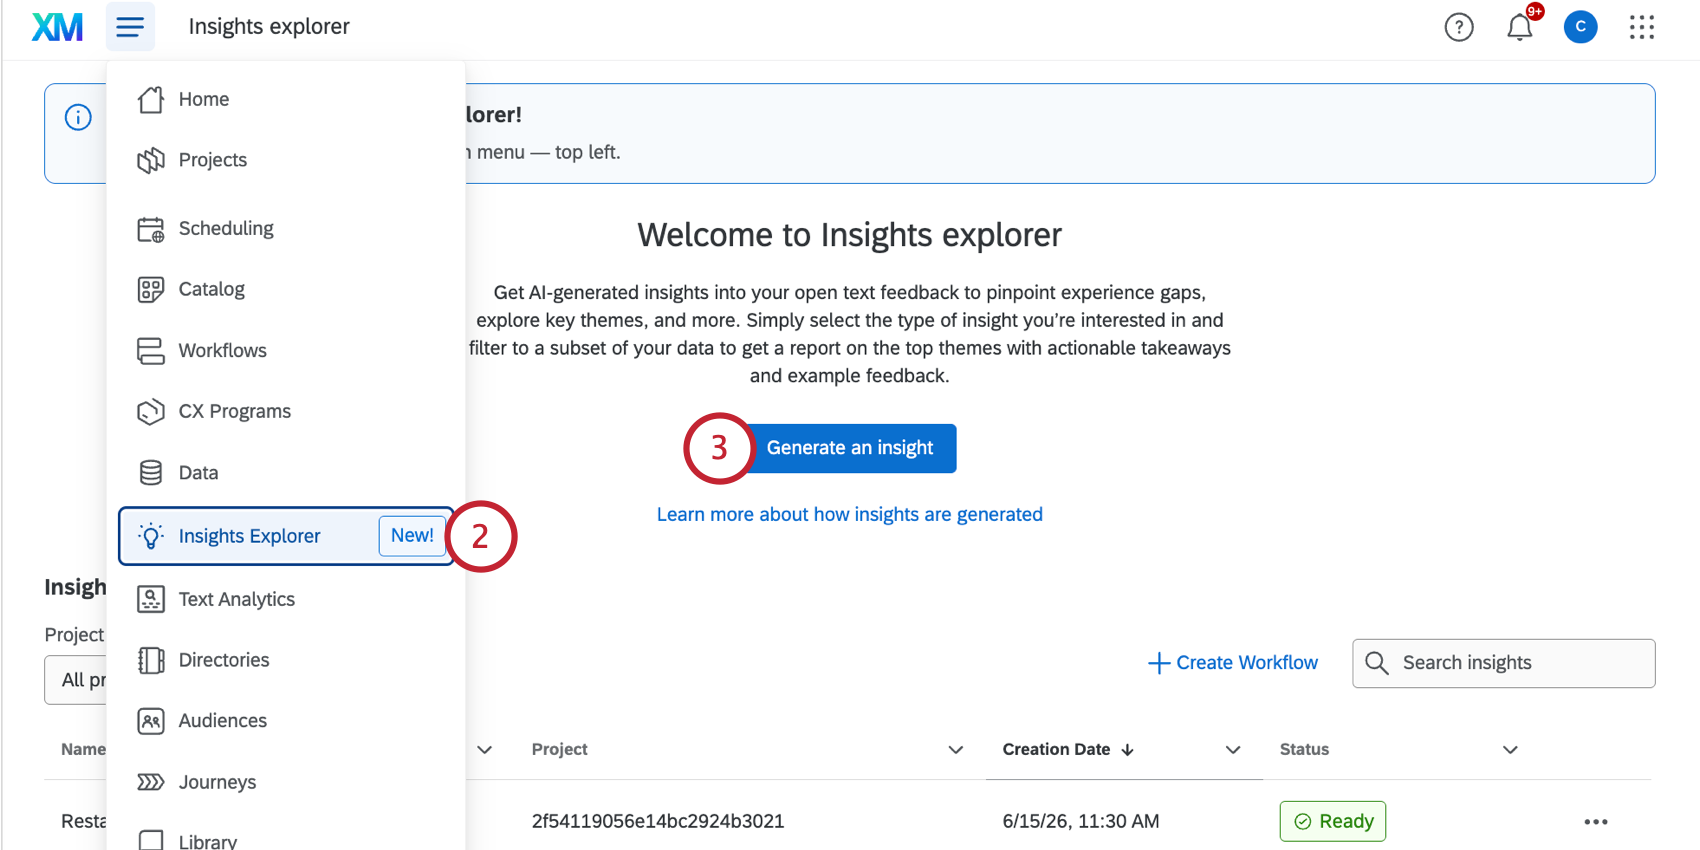
Task: Click the Insights explorer page title
Action: click(x=269, y=27)
